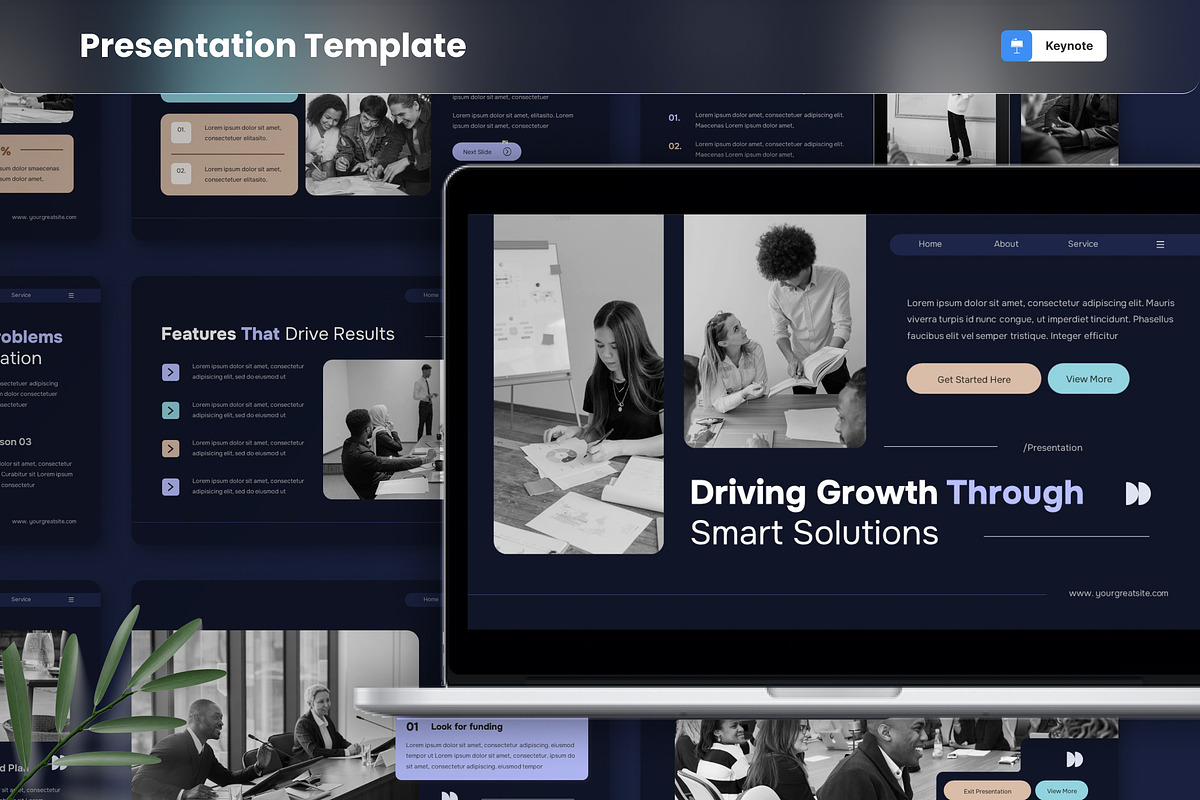
Task: Click the double-play icon above Exit Presentation
Action: 1074,760
